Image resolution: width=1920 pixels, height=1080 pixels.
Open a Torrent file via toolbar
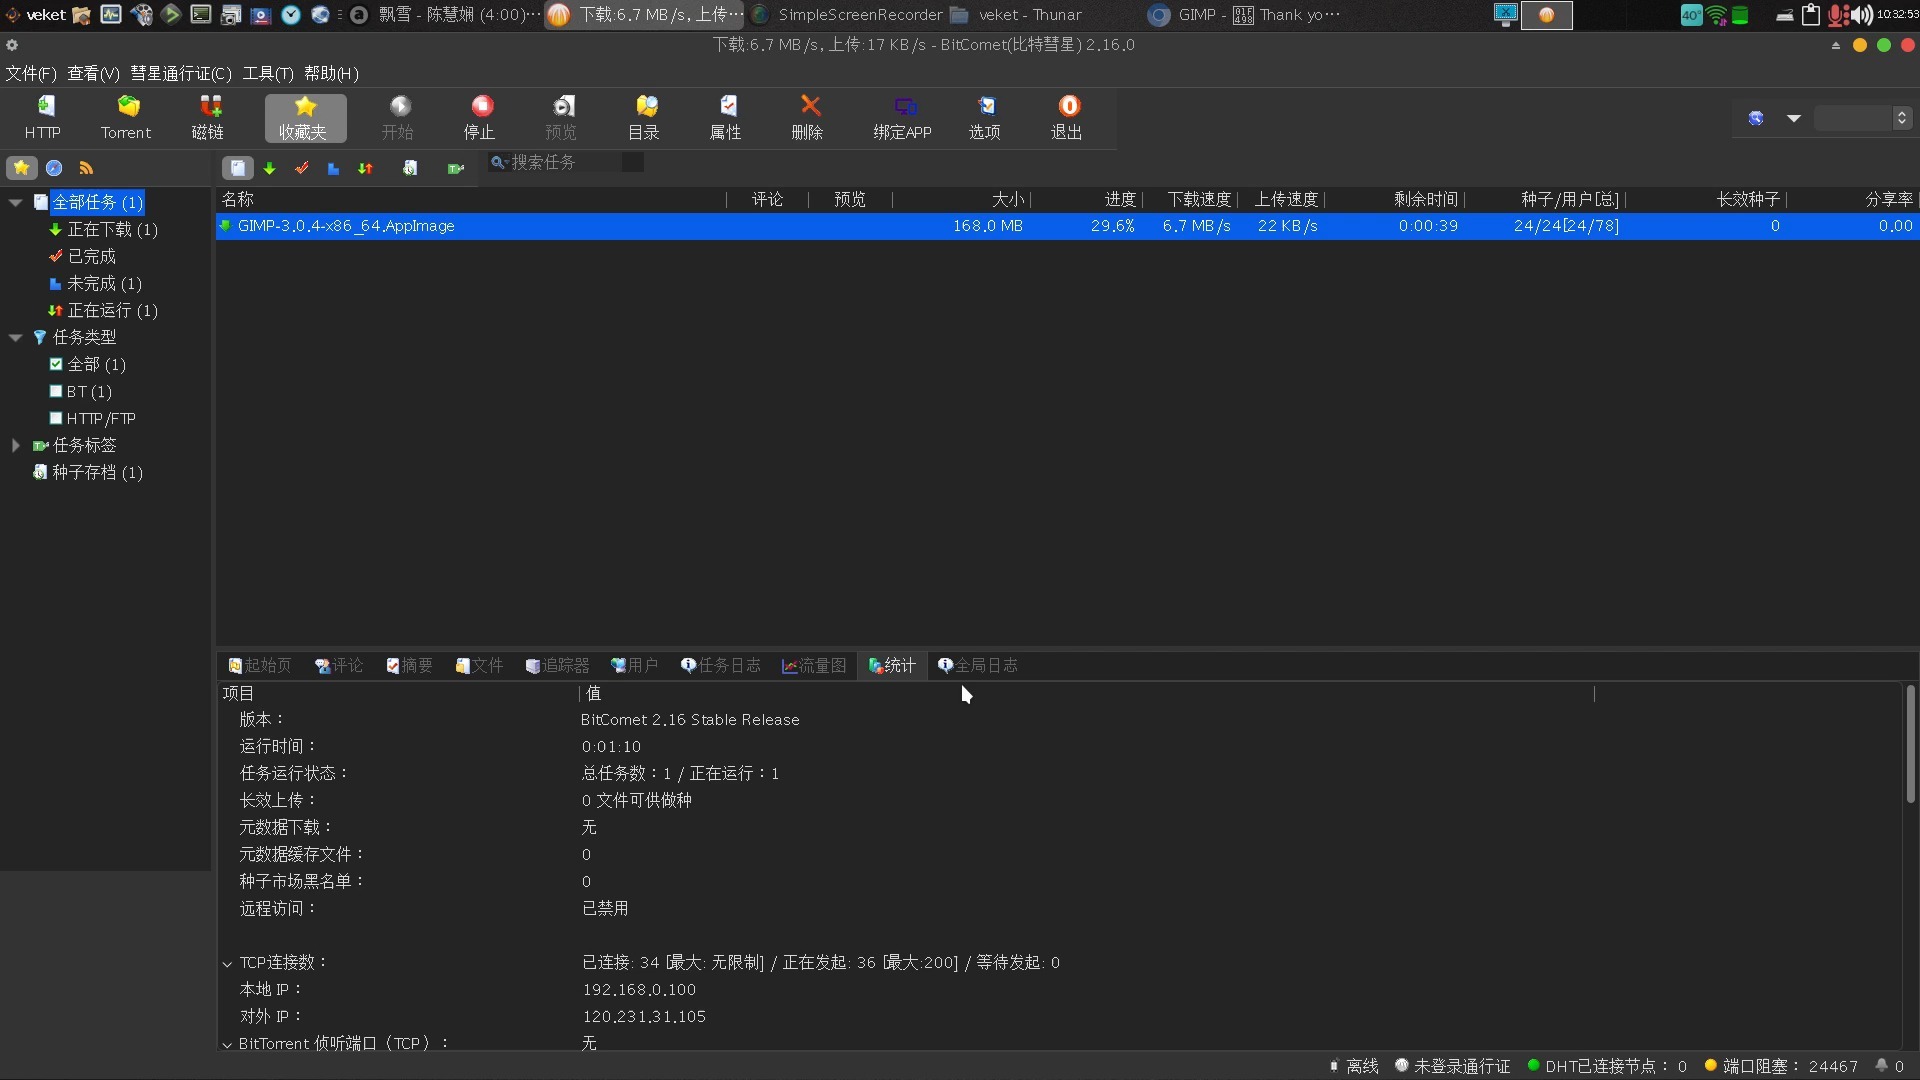pyautogui.click(x=126, y=117)
